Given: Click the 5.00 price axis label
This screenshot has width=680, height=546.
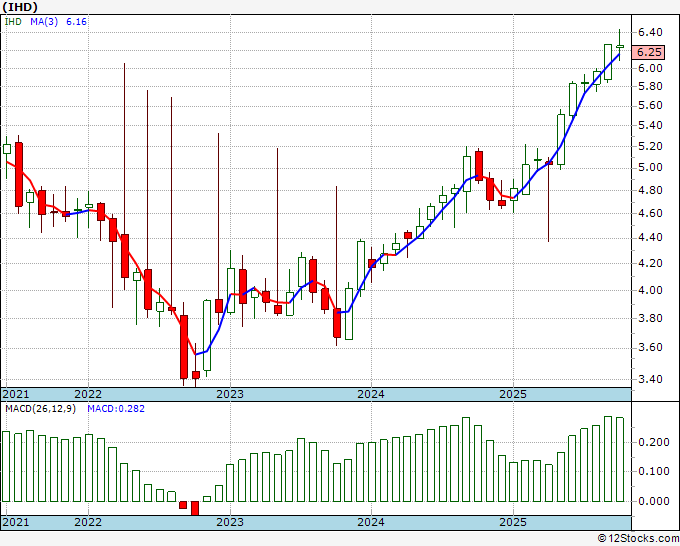Looking at the screenshot, I should [650, 167].
